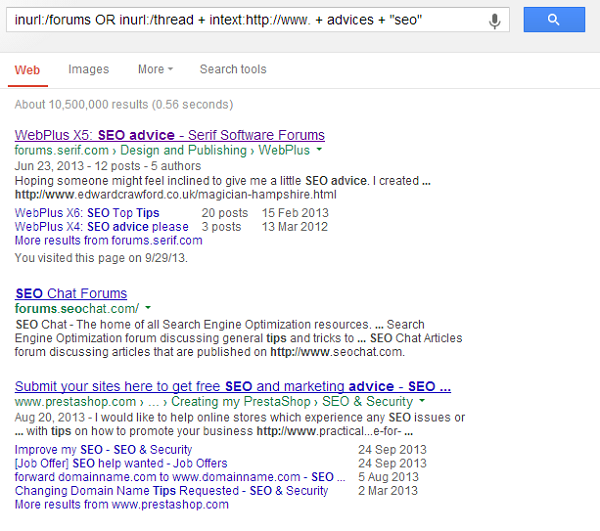Open WebPlus X5: SEO advice result
Image resolution: width=600 pixels, height=531 pixels.
[170, 135]
